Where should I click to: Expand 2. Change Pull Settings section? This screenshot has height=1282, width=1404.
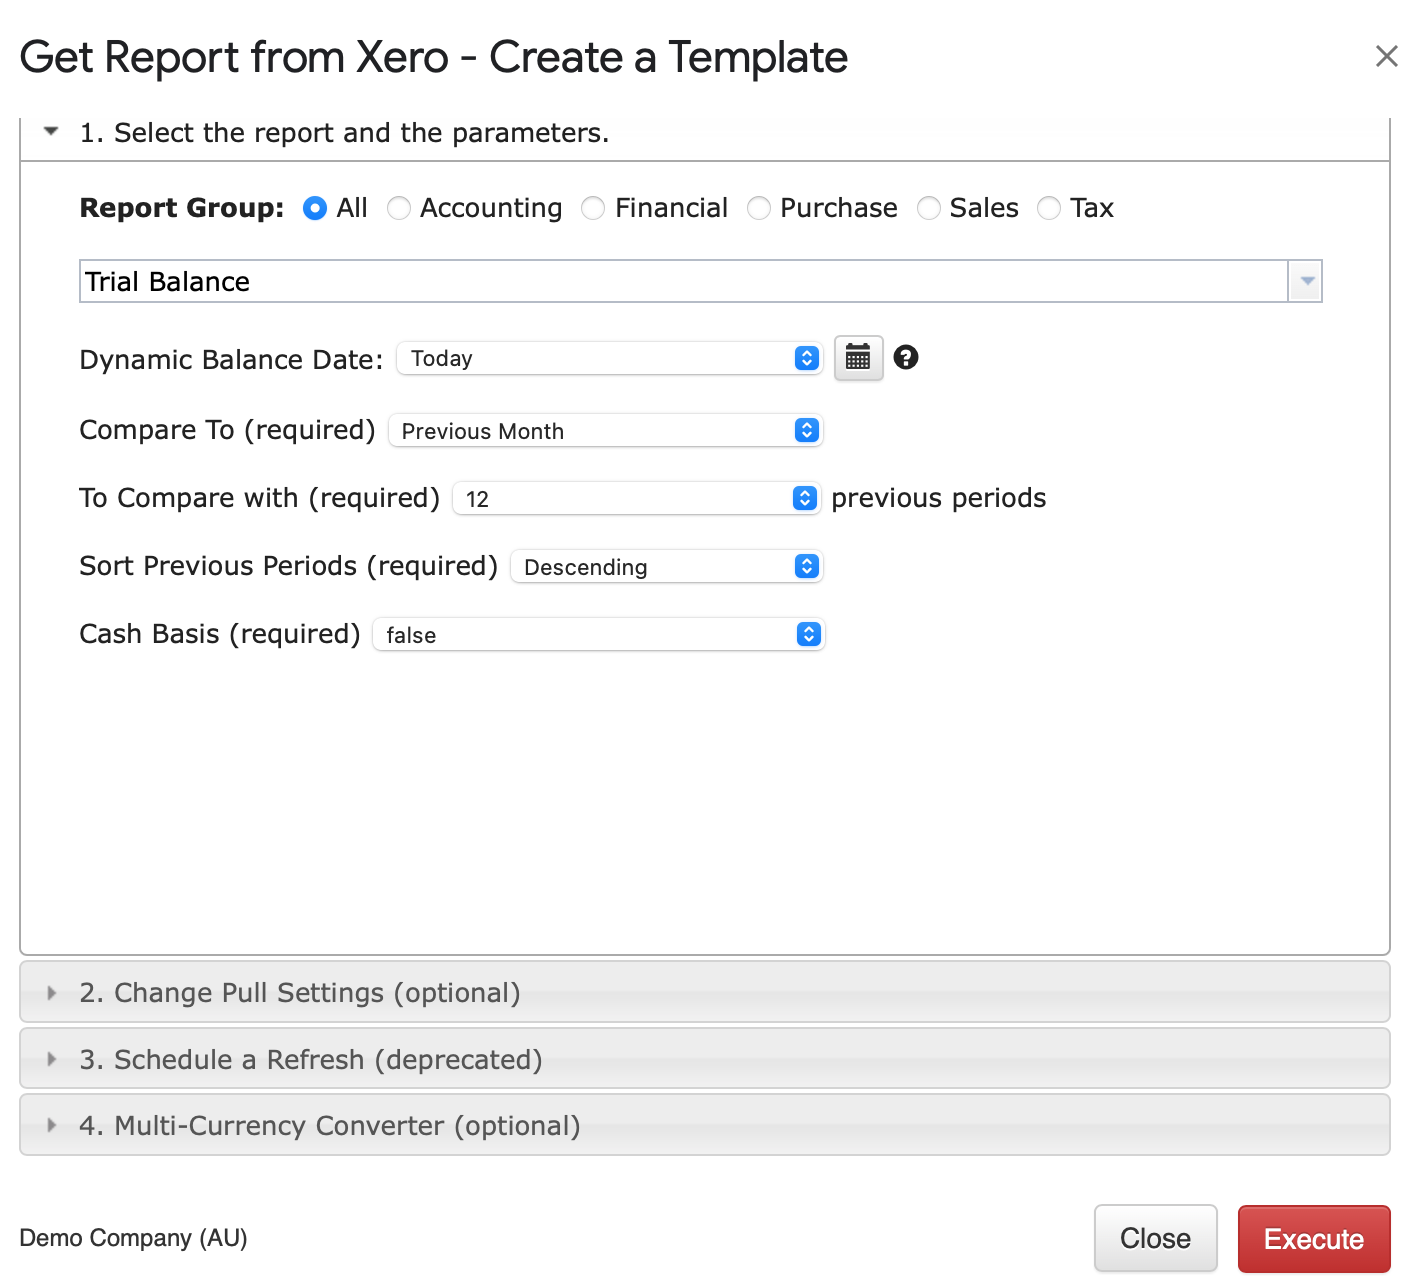705,992
